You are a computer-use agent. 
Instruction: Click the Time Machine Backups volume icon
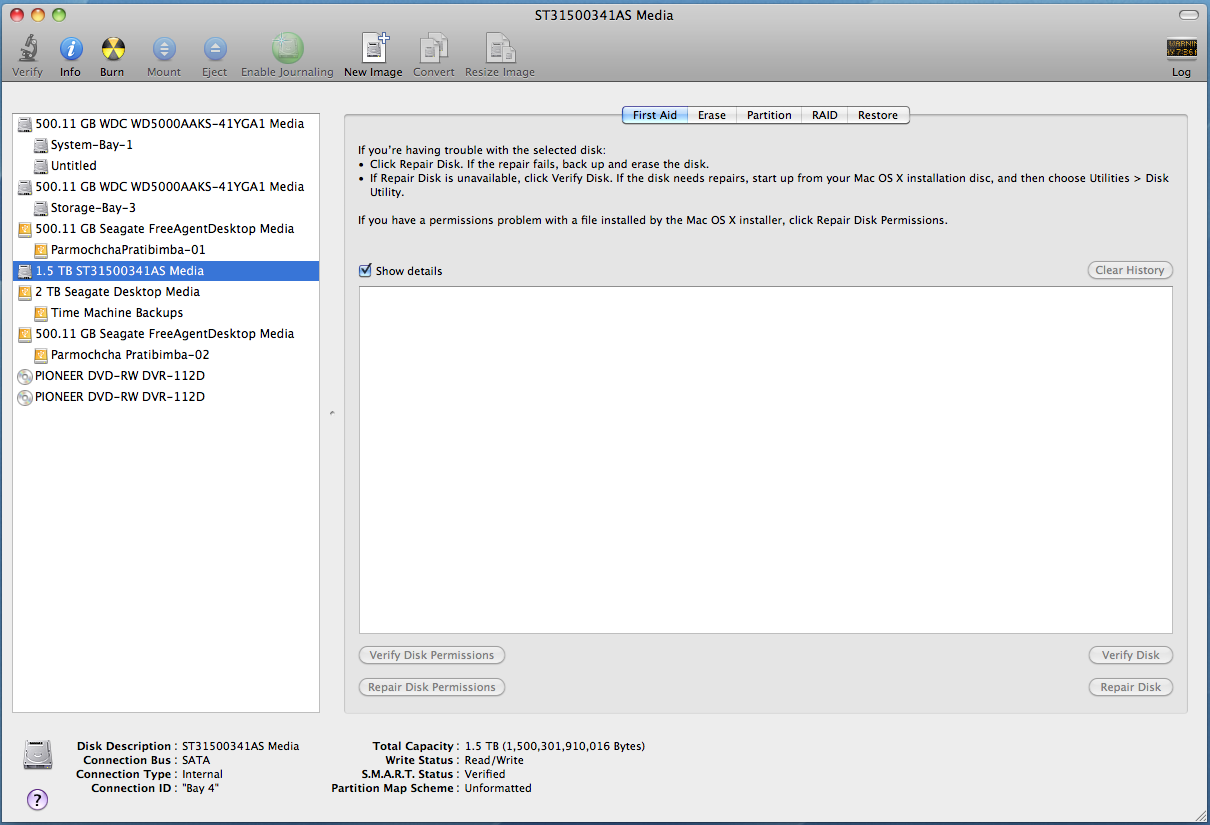pyautogui.click(x=41, y=313)
